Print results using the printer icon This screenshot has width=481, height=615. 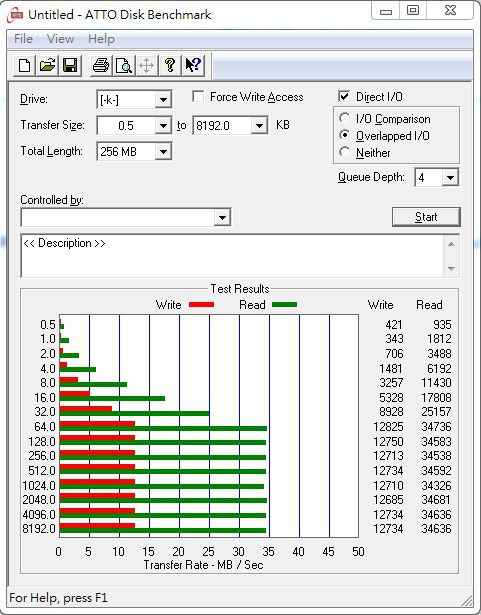pos(101,65)
